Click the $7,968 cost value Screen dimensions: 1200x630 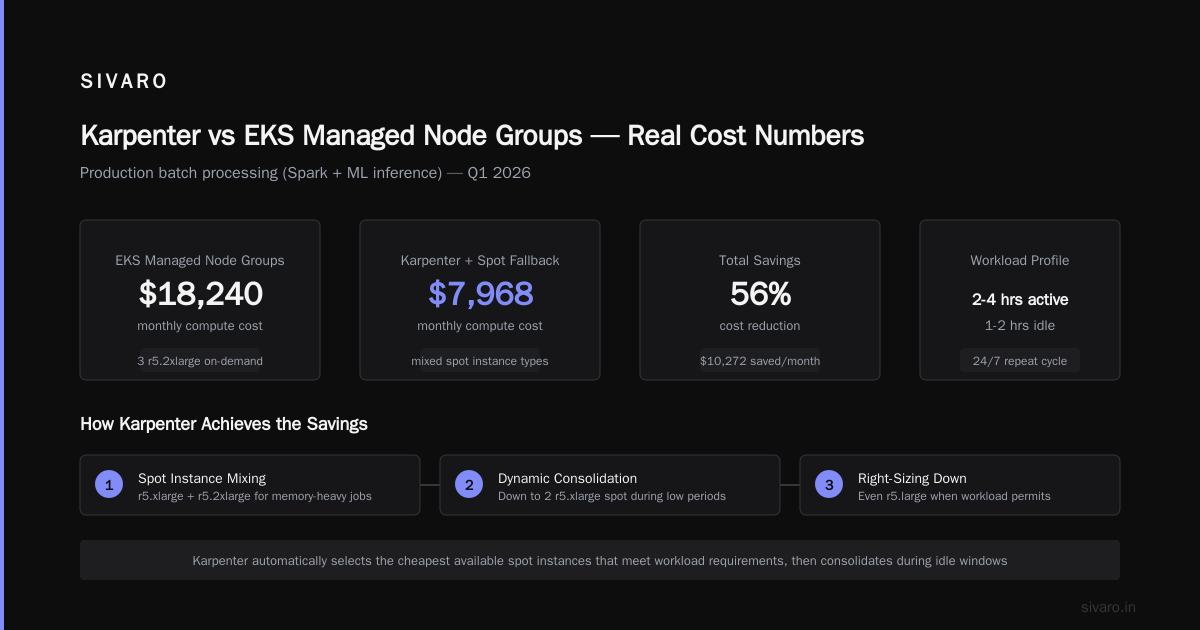point(480,293)
